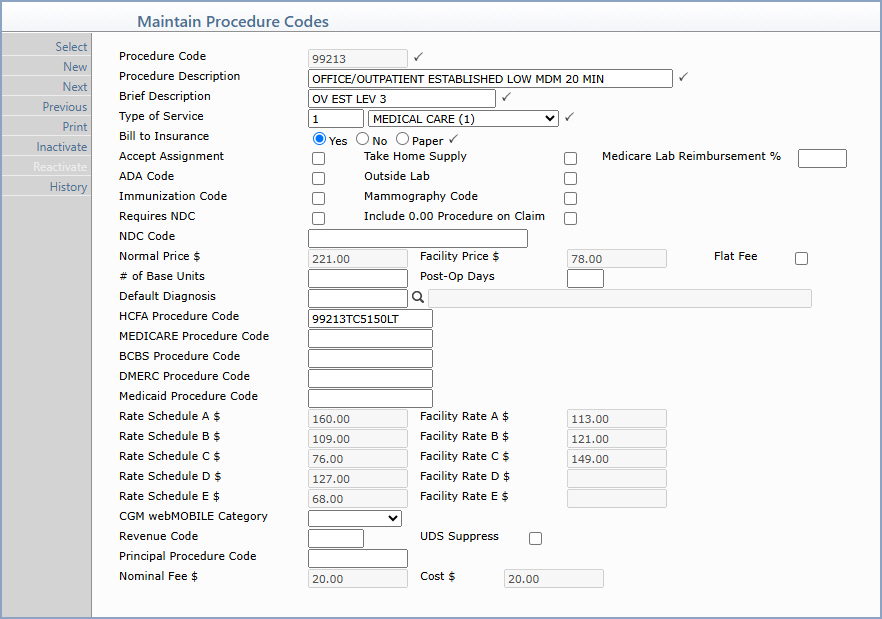Viewport: 882px width, 619px height.
Task: Toggle the Flat Fee checkbox
Action: tap(802, 258)
